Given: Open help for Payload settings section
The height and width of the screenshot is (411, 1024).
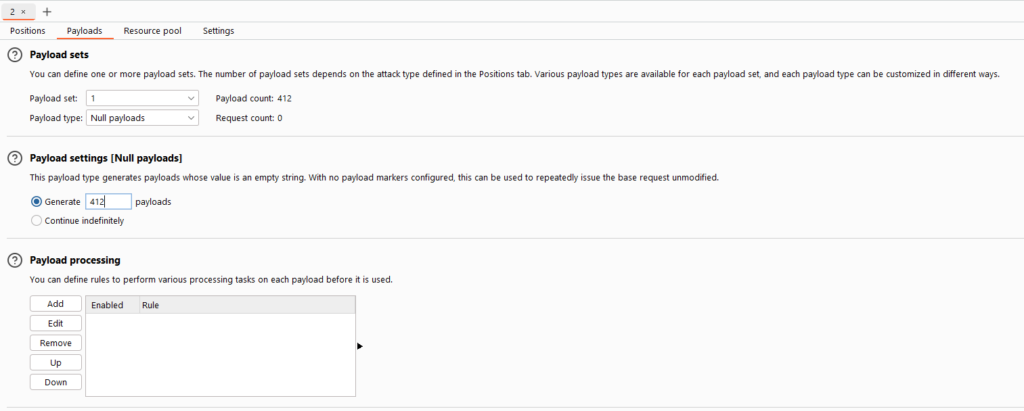Looking at the screenshot, I should coord(14,159).
